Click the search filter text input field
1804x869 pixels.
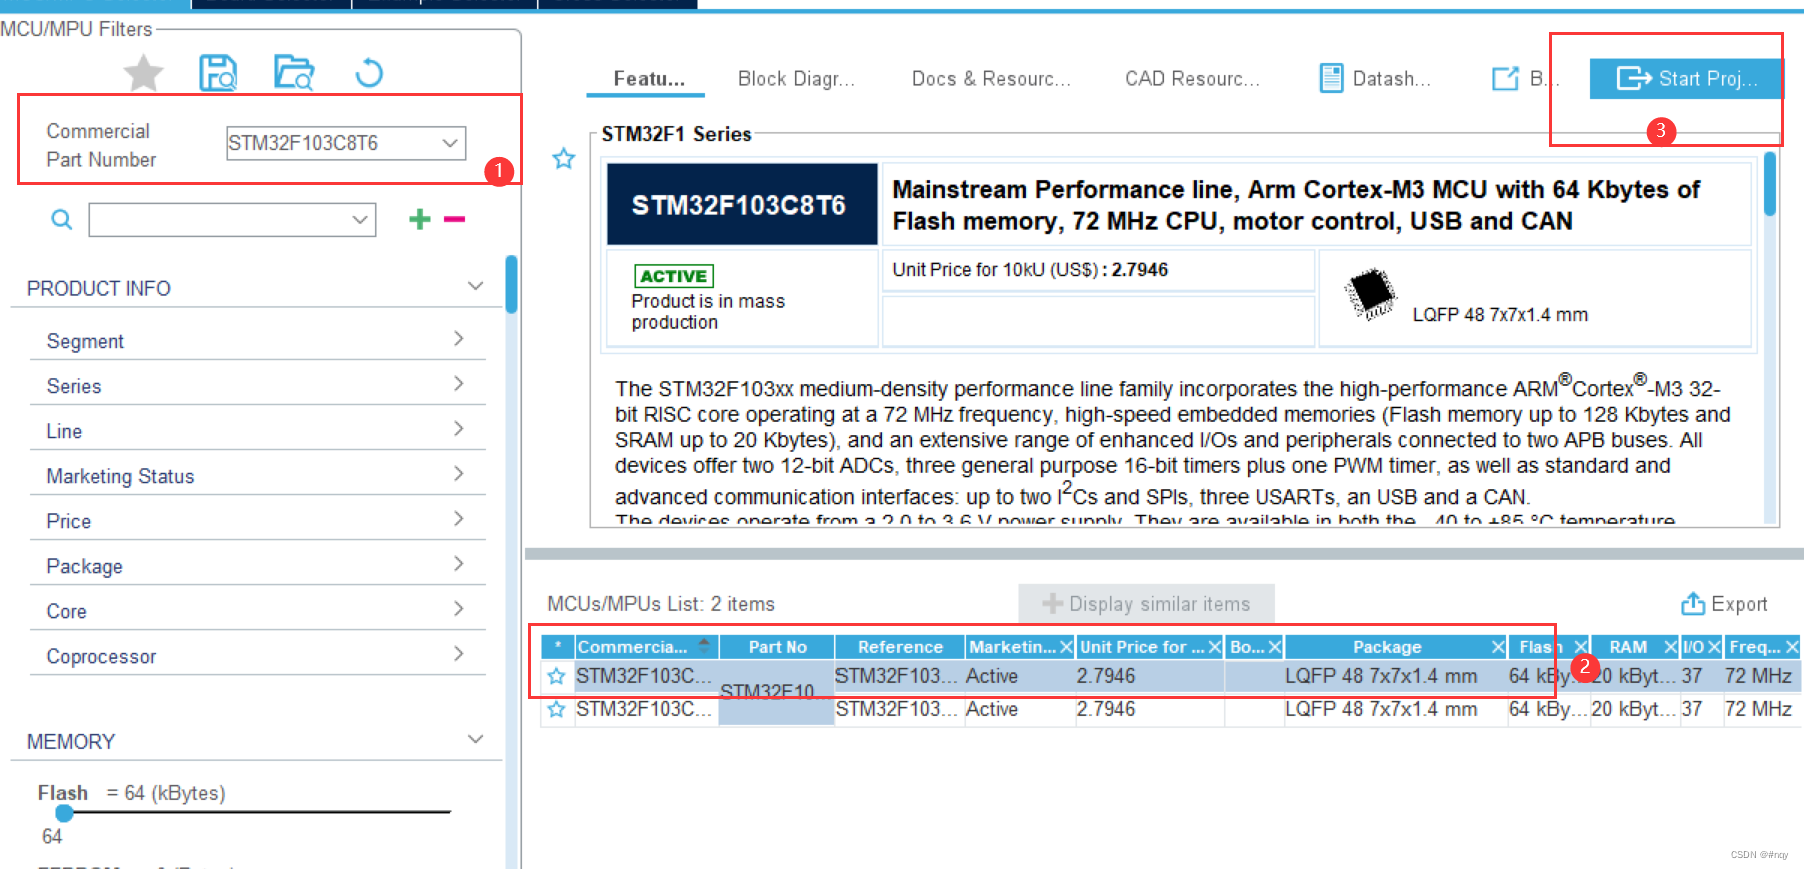[219, 220]
